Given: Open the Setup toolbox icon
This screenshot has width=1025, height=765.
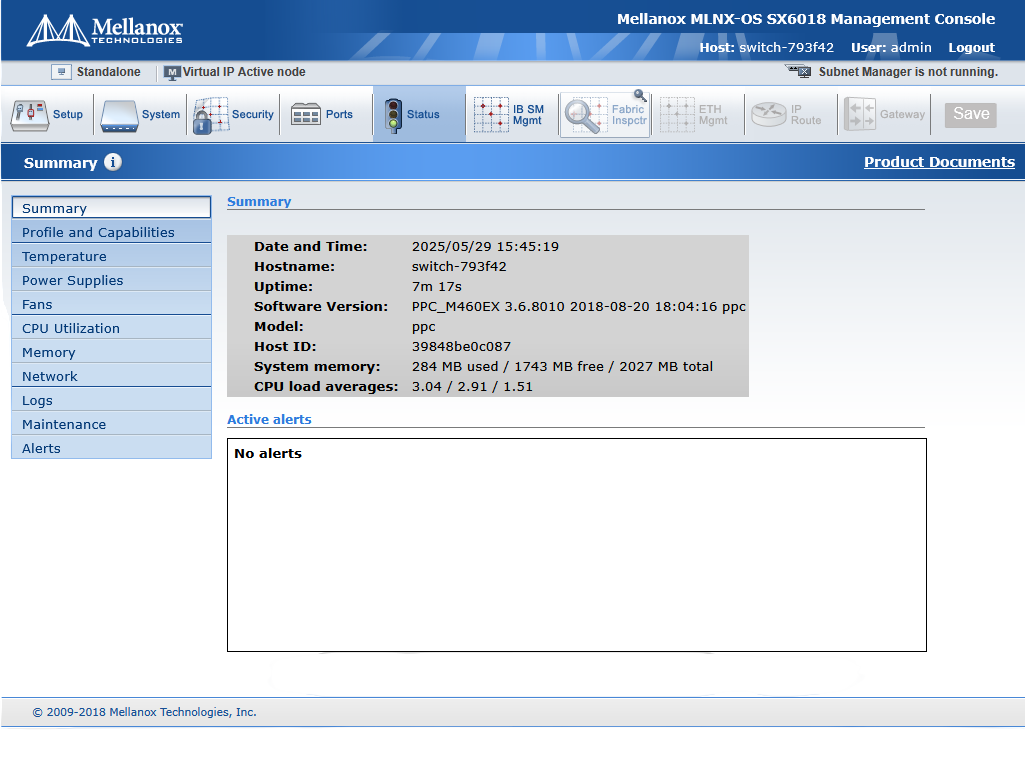Looking at the screenshot, I should [29, 115].
